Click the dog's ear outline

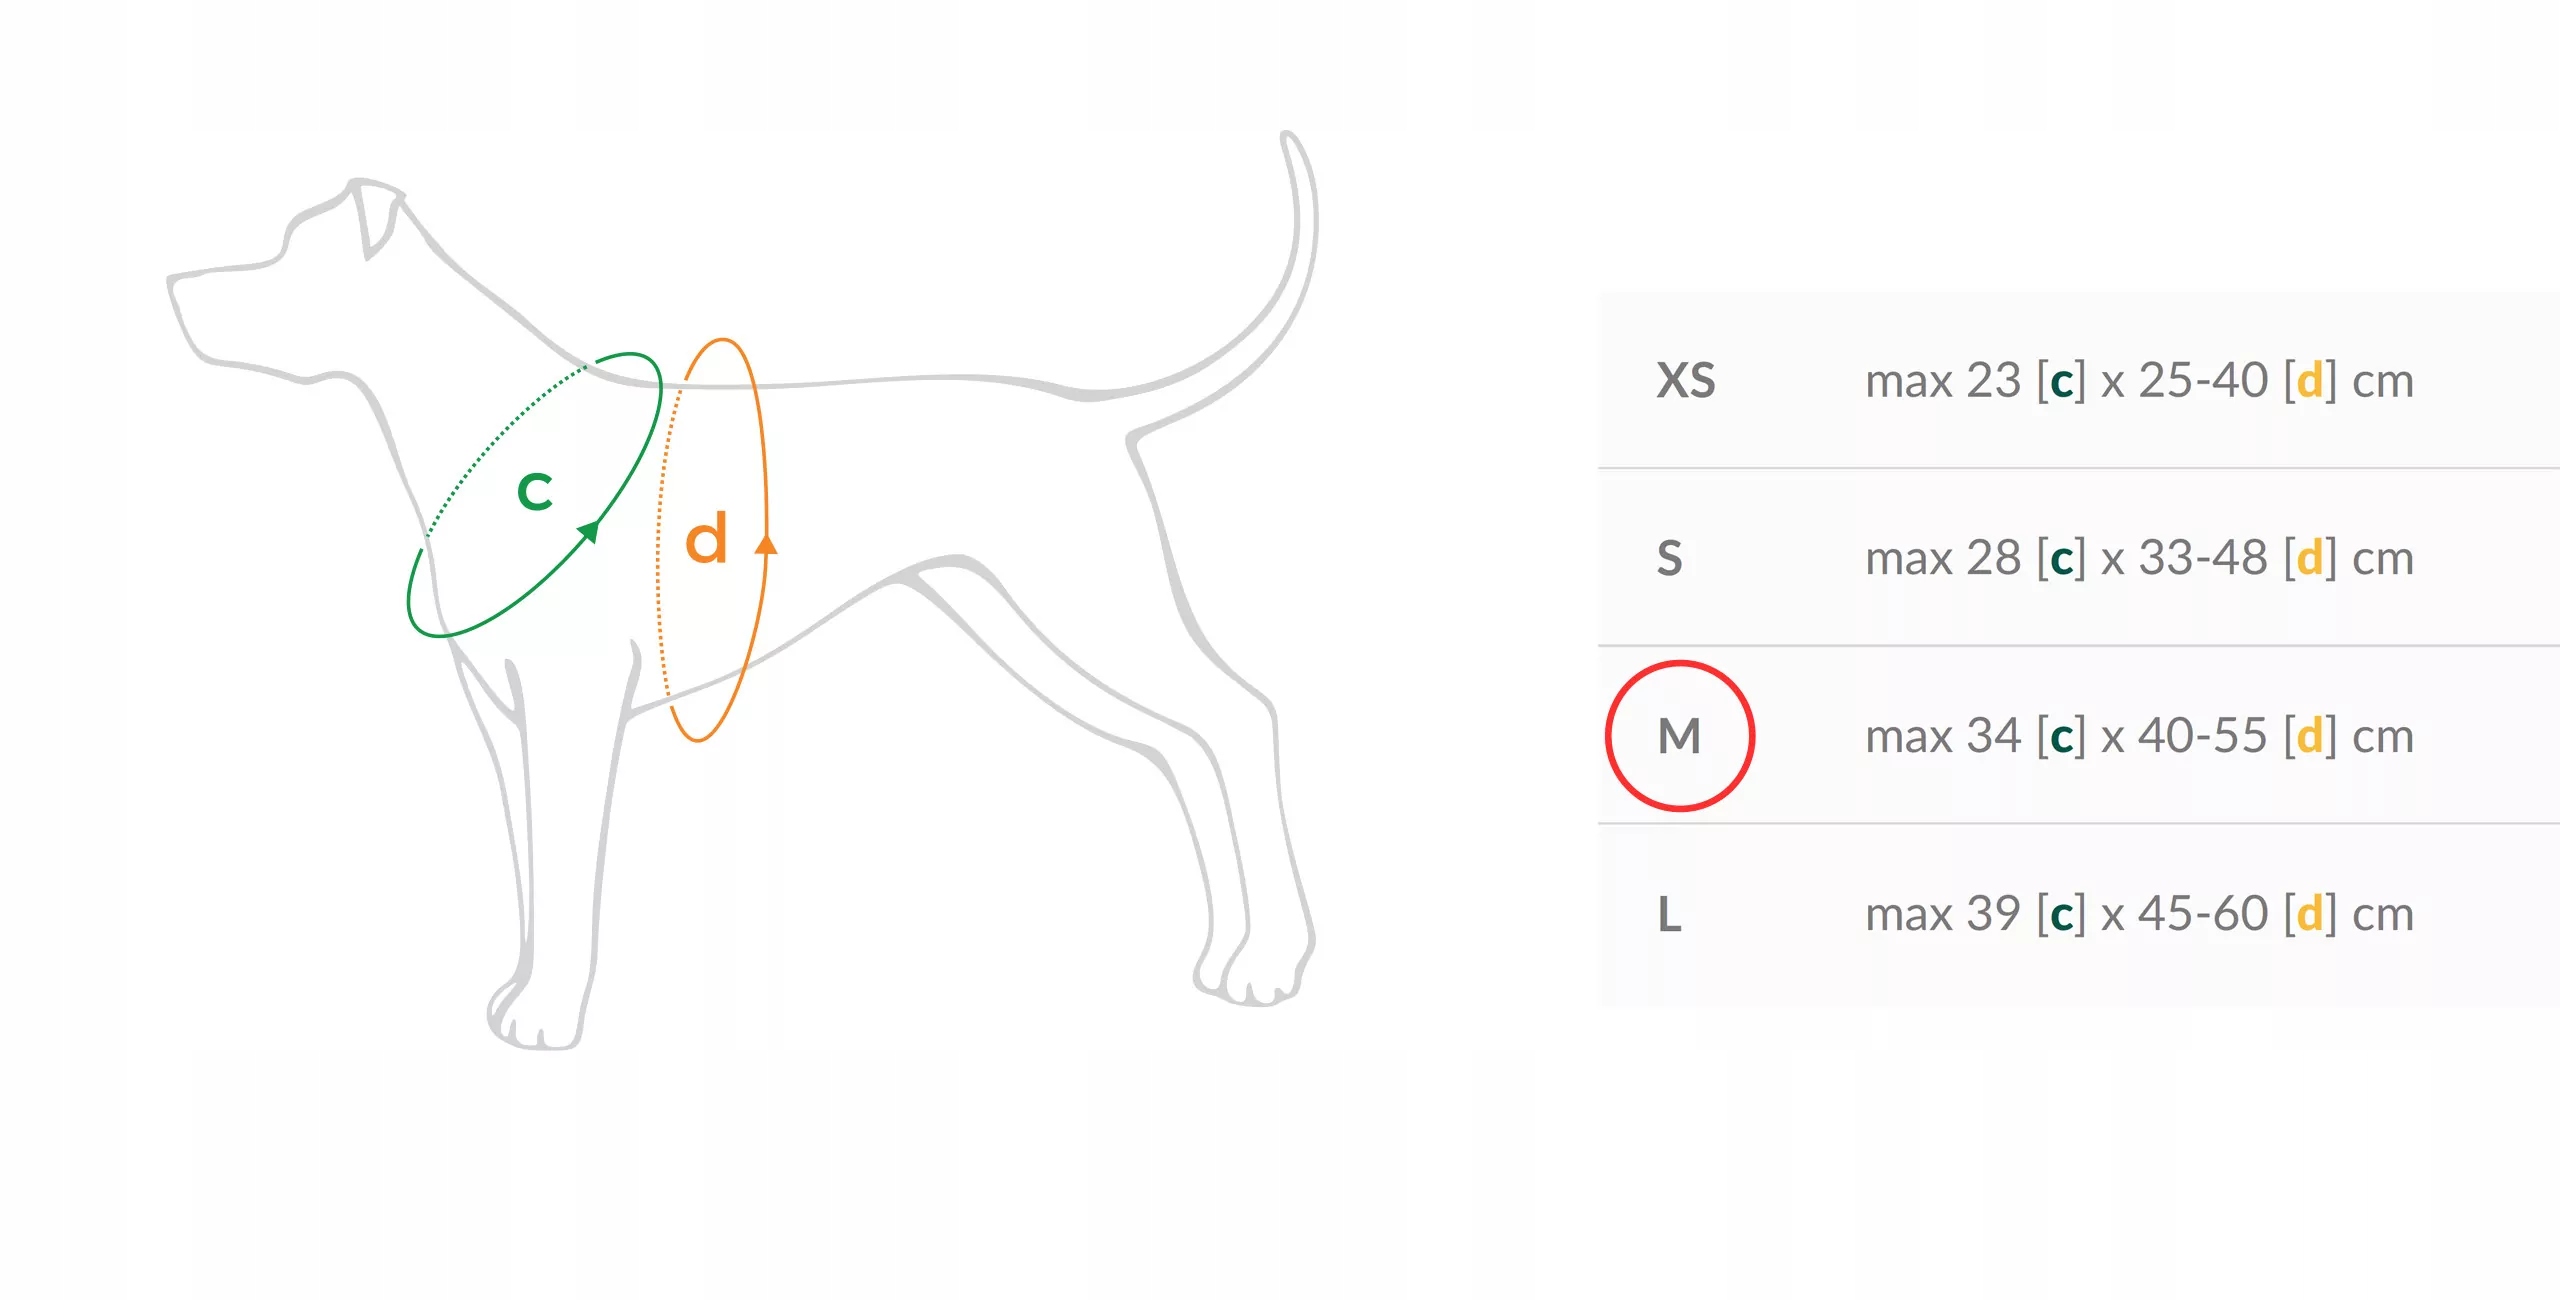374,216
